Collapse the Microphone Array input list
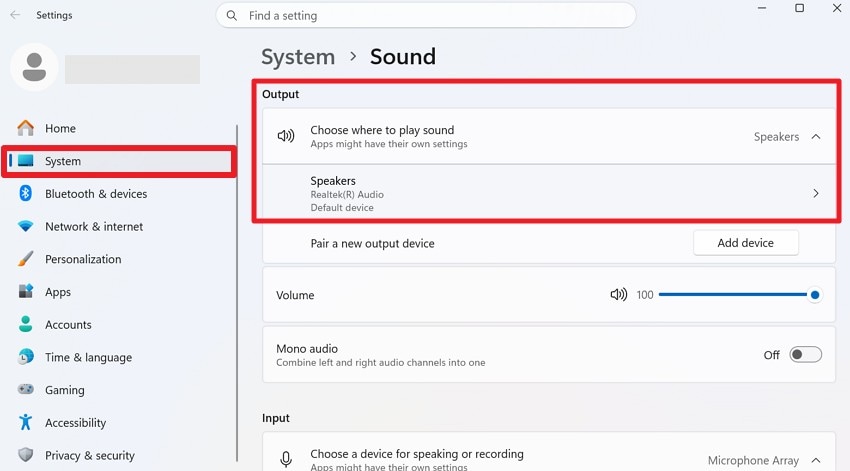The width and height of the screenshot is (850, 471). point(816,460)
